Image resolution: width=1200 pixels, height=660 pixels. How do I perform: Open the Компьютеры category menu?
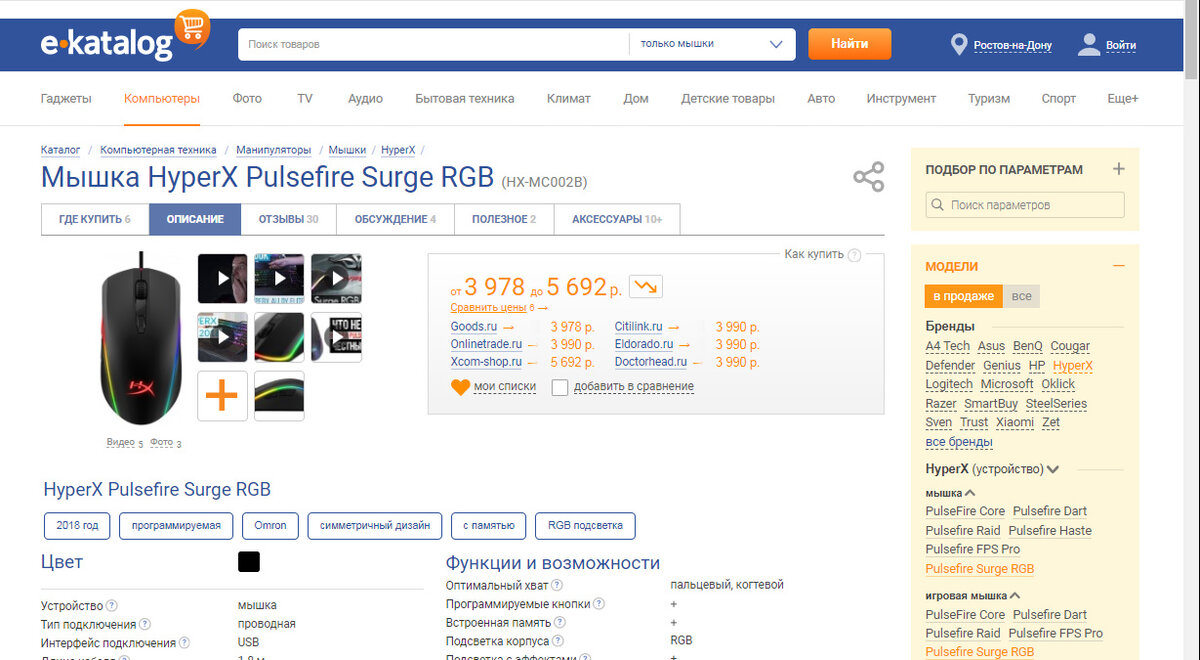(162, 98)
